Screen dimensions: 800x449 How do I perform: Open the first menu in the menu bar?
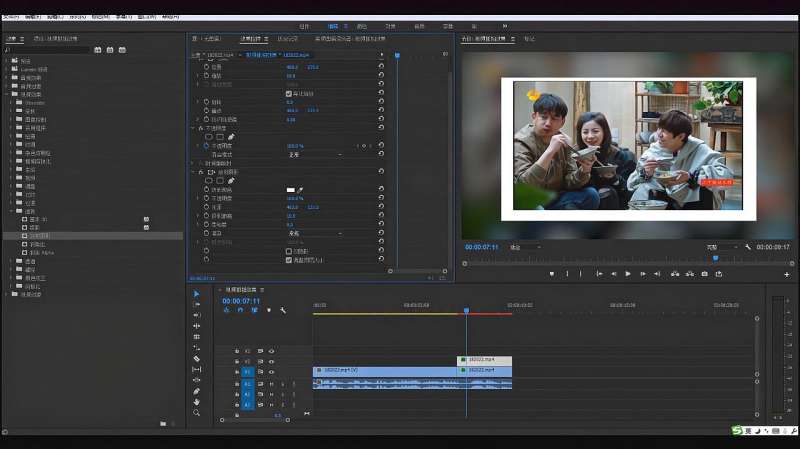pos(10,17)
